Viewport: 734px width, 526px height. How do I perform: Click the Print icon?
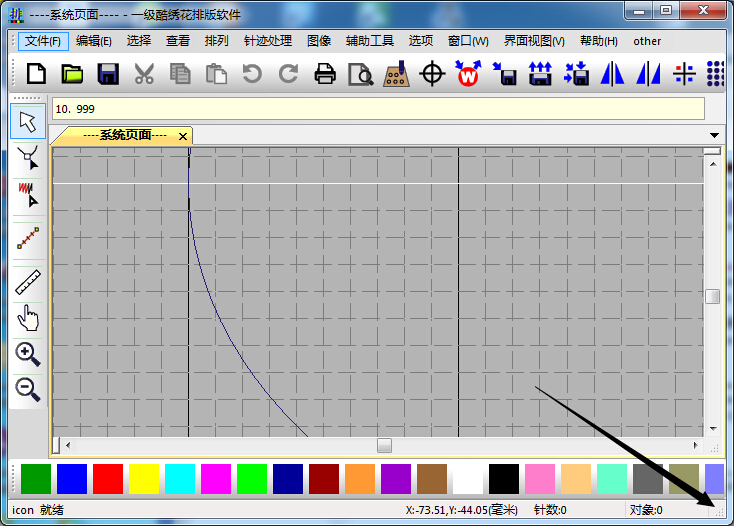pos(325,73)
